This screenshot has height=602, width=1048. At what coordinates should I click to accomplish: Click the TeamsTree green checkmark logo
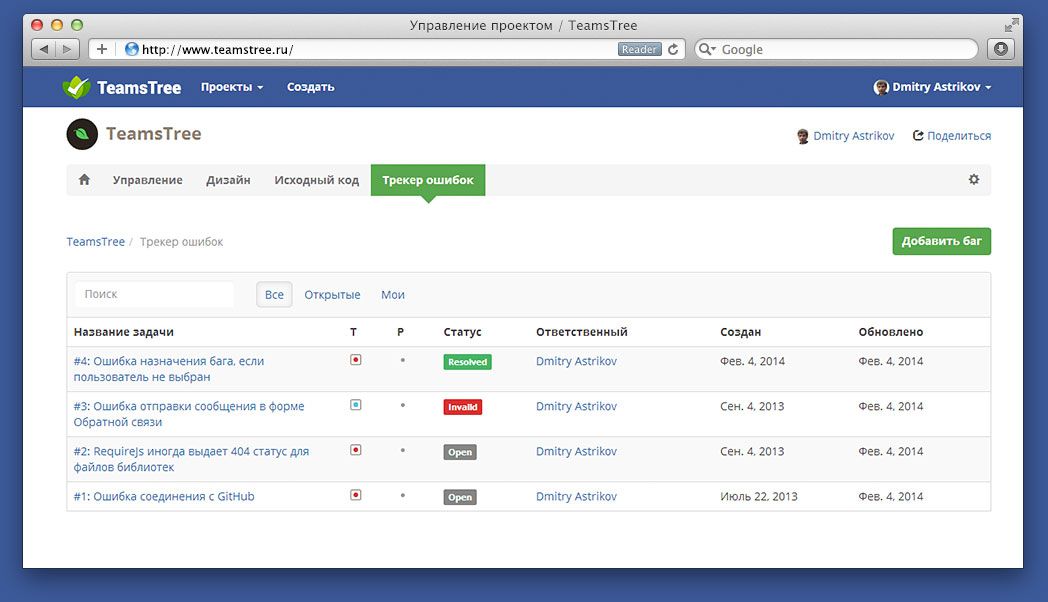click(76, 87)
